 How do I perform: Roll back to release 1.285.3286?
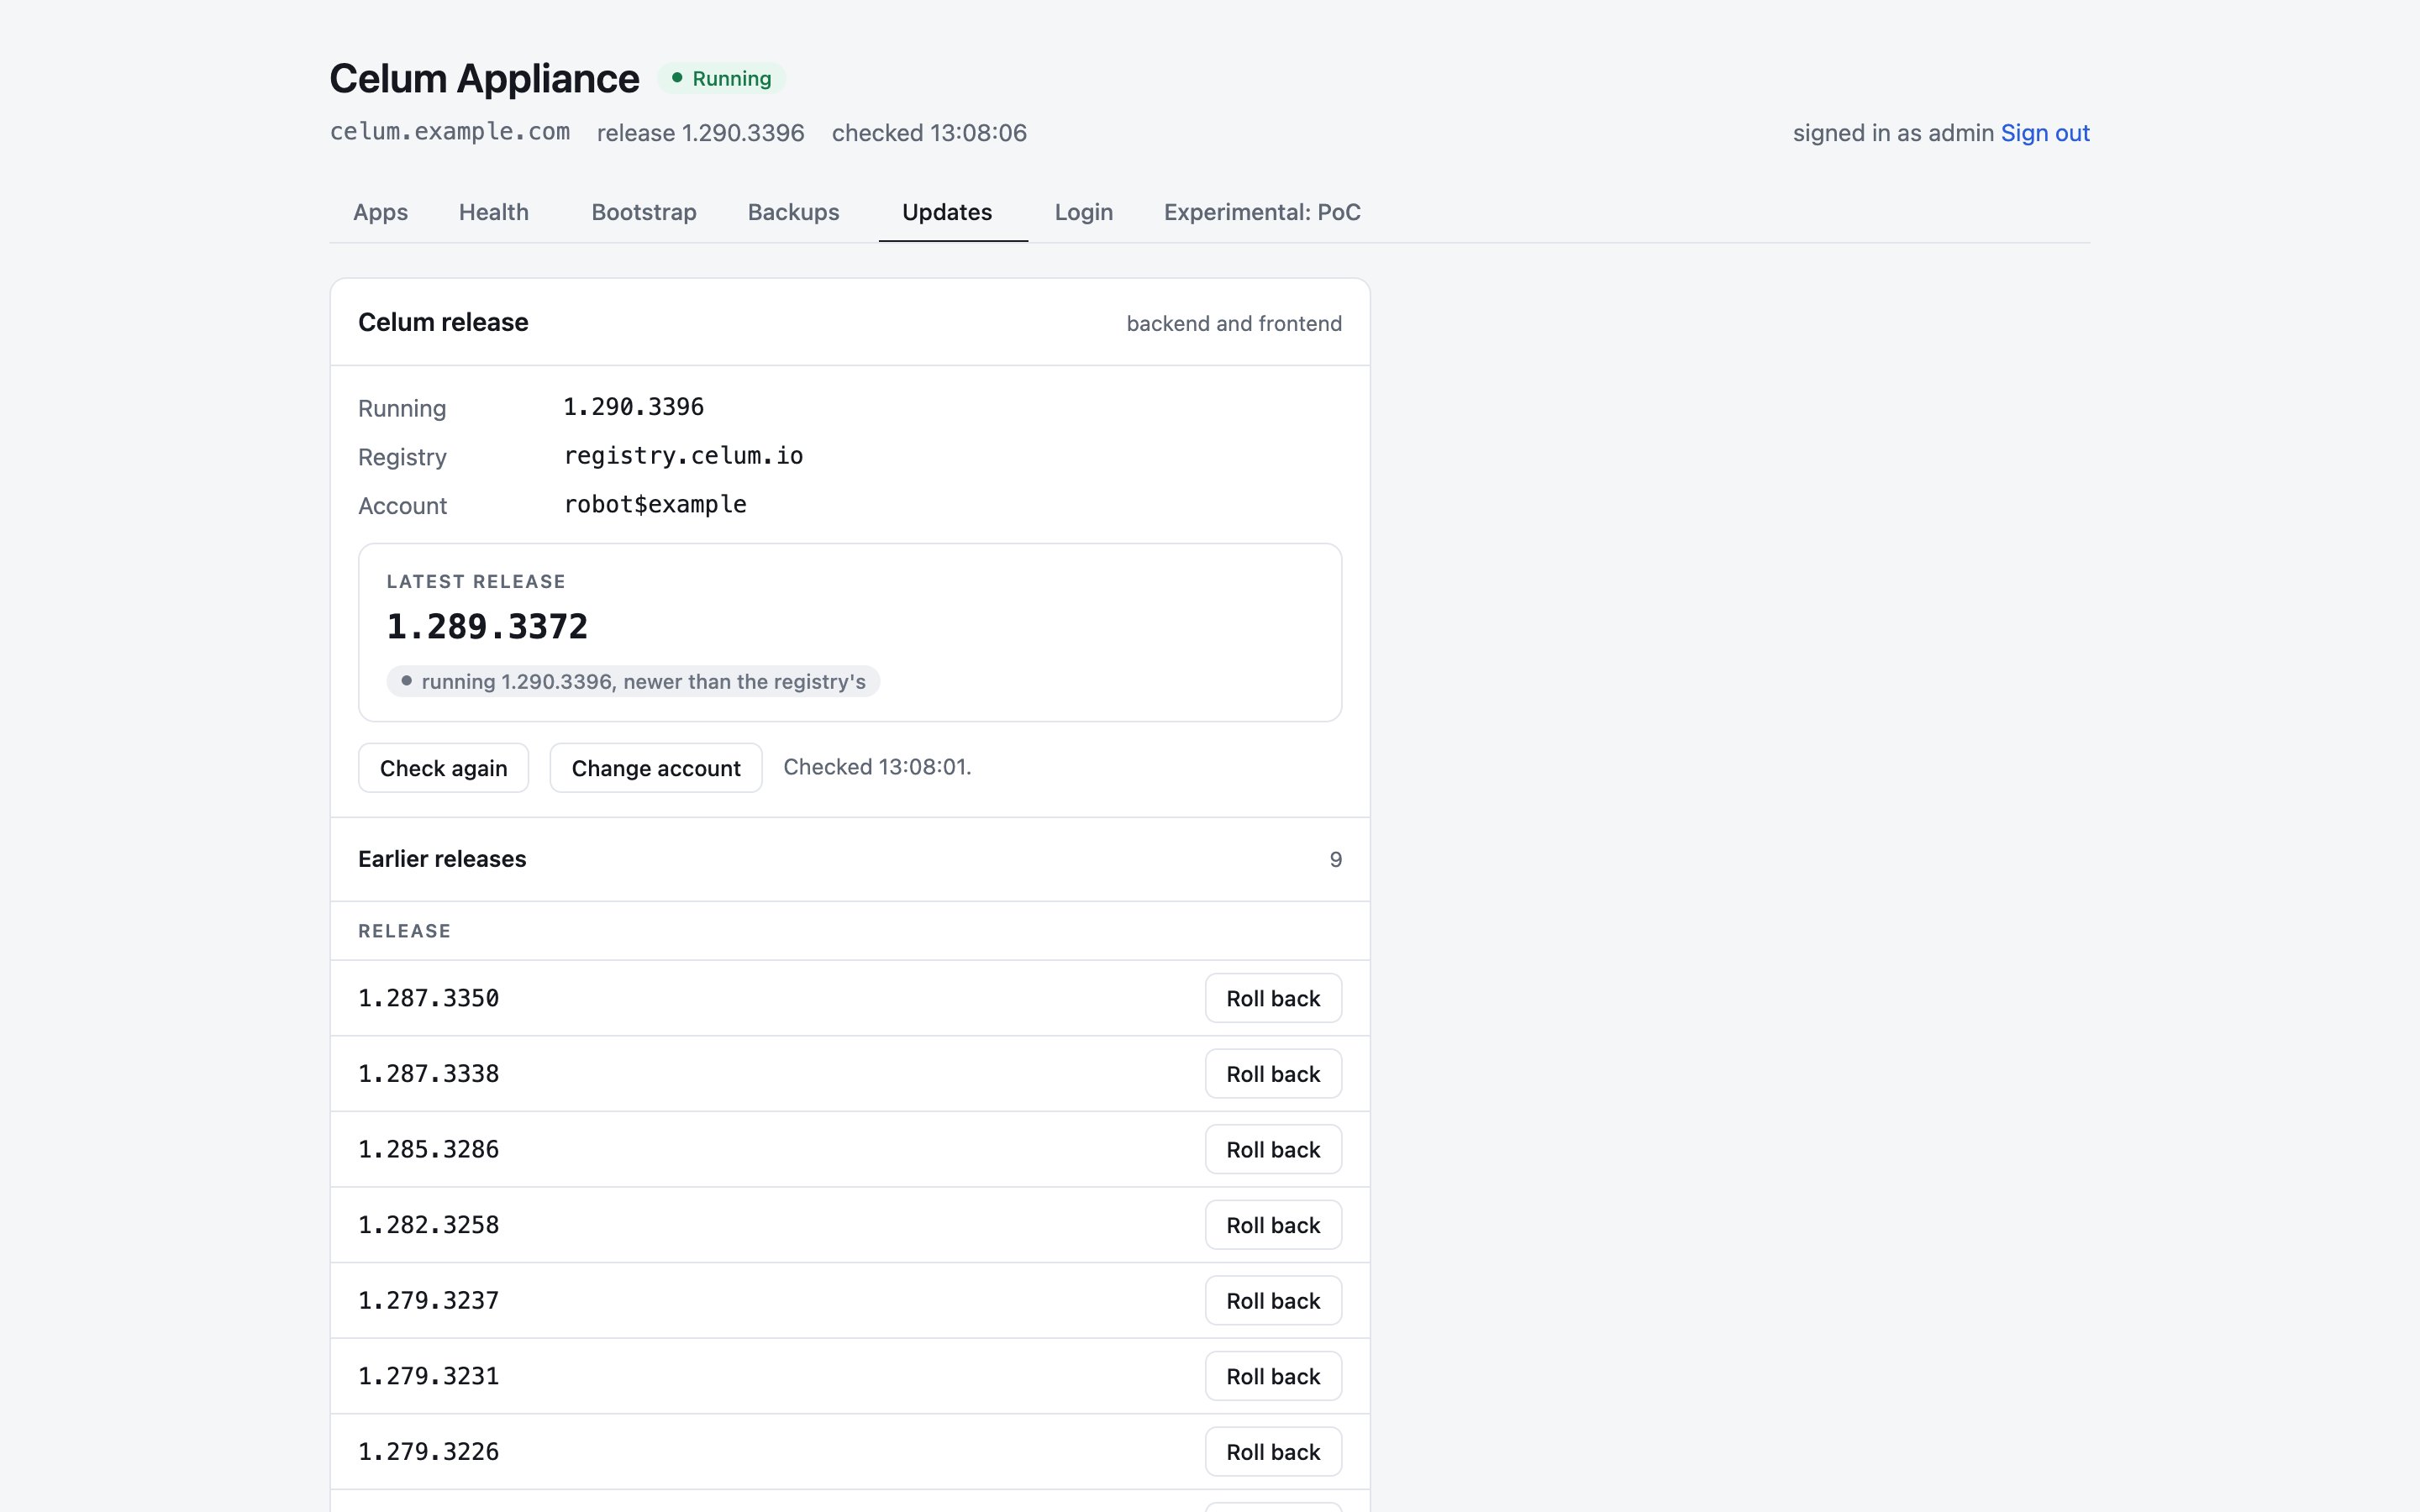[1272, 1149]
